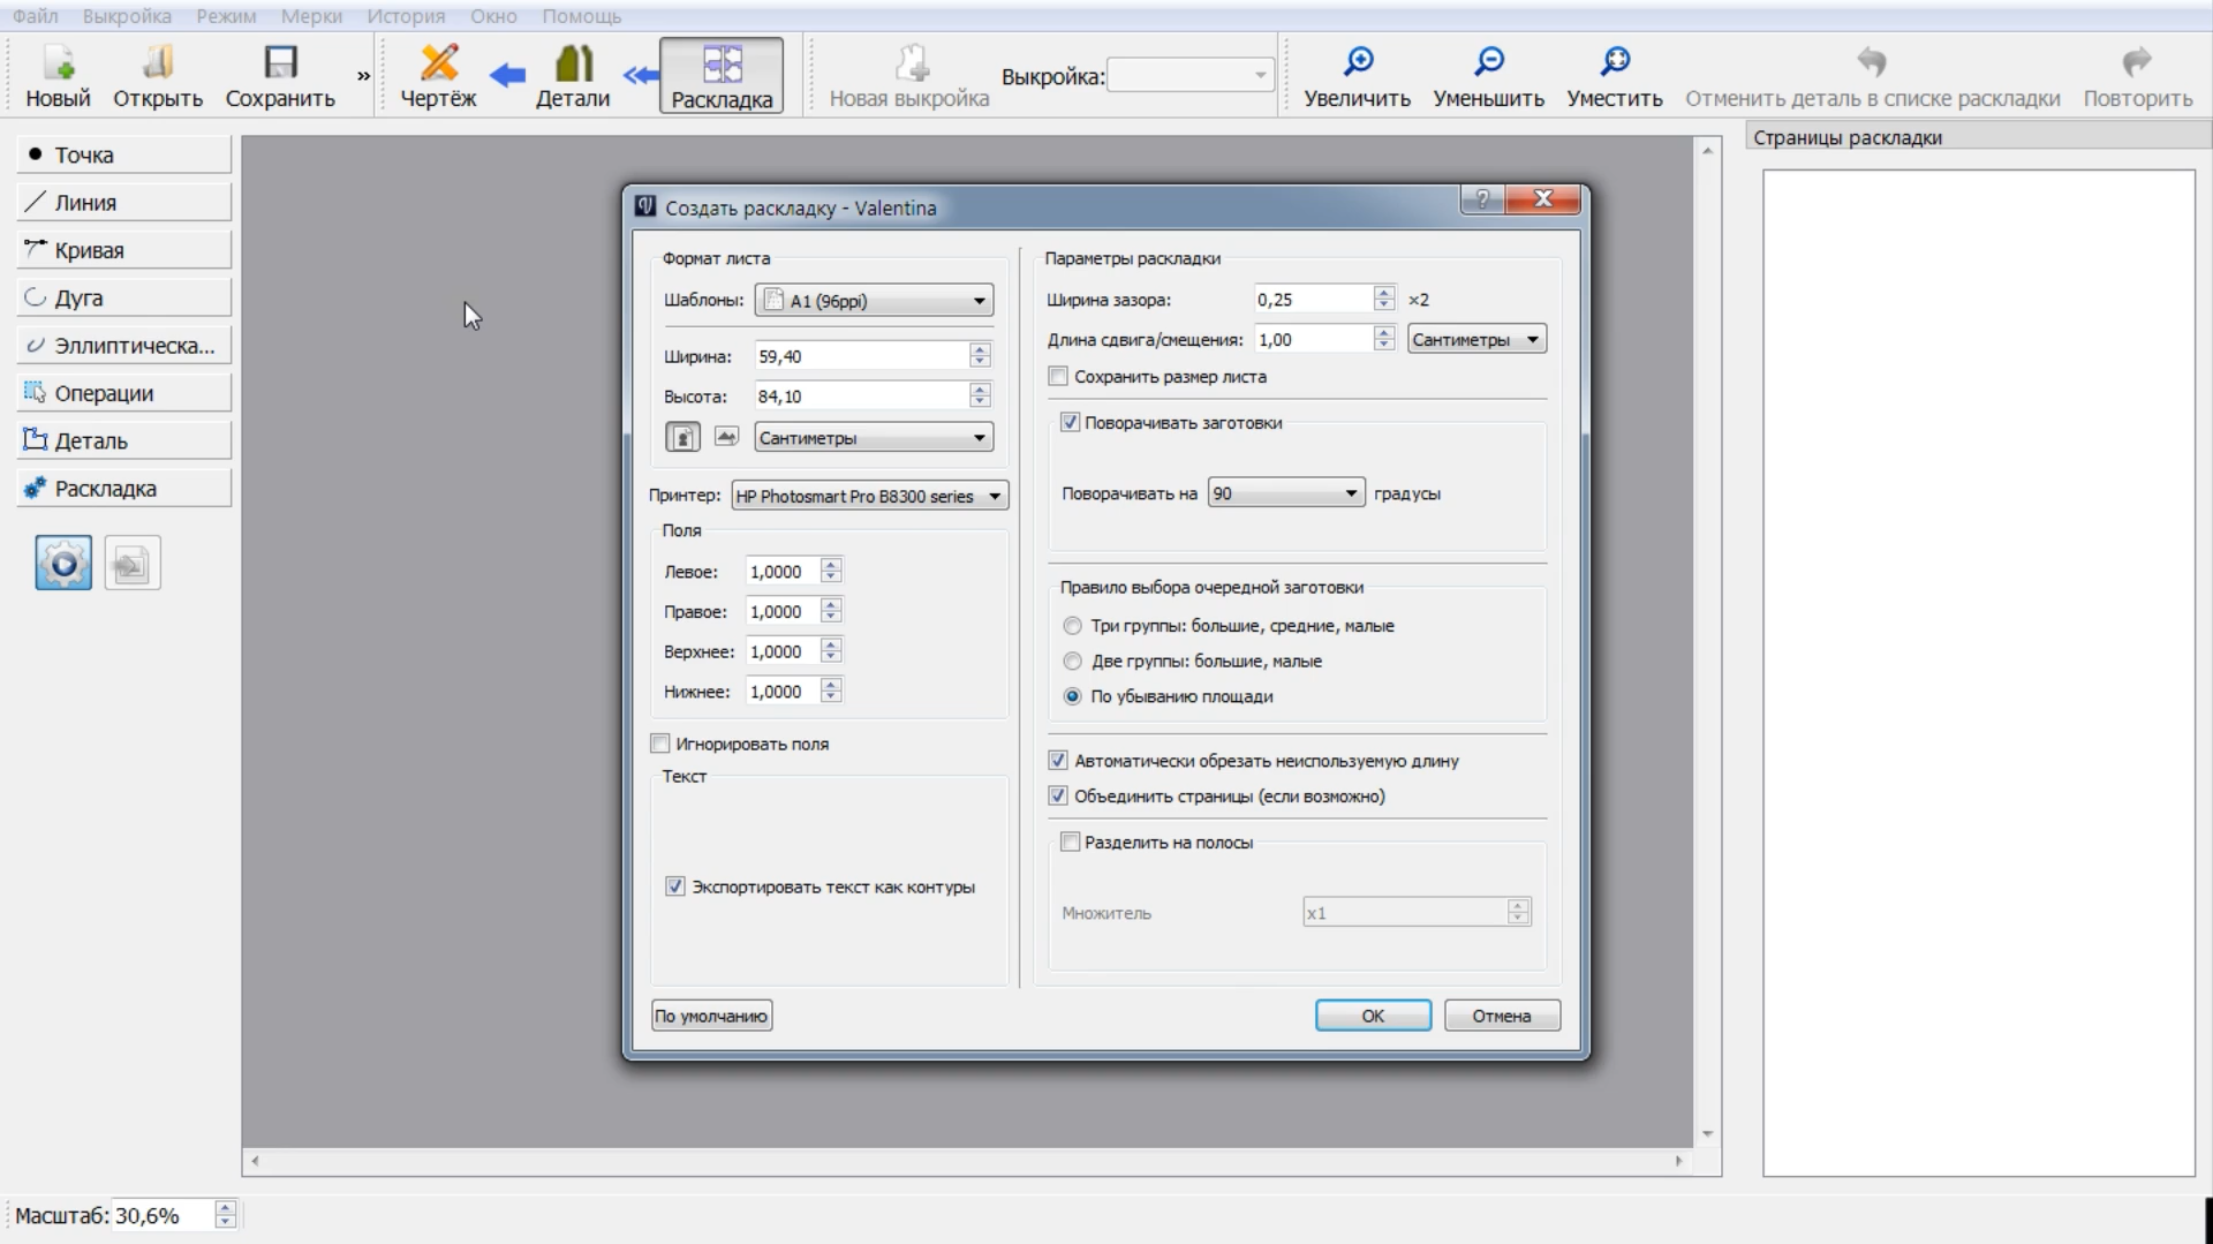This screenshot has width=2213, height=1244.
Task: Open the Эллиптическа... tool group
Action: point(124,345)
